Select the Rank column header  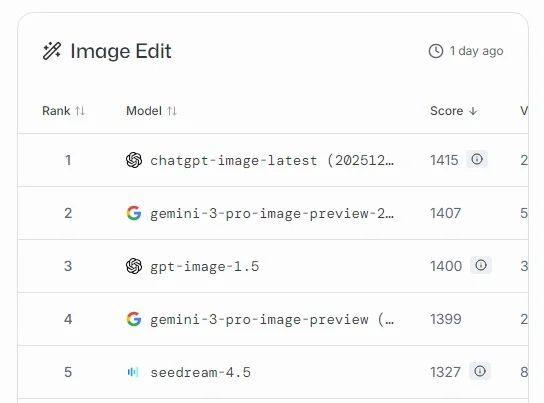coord(56,111)
